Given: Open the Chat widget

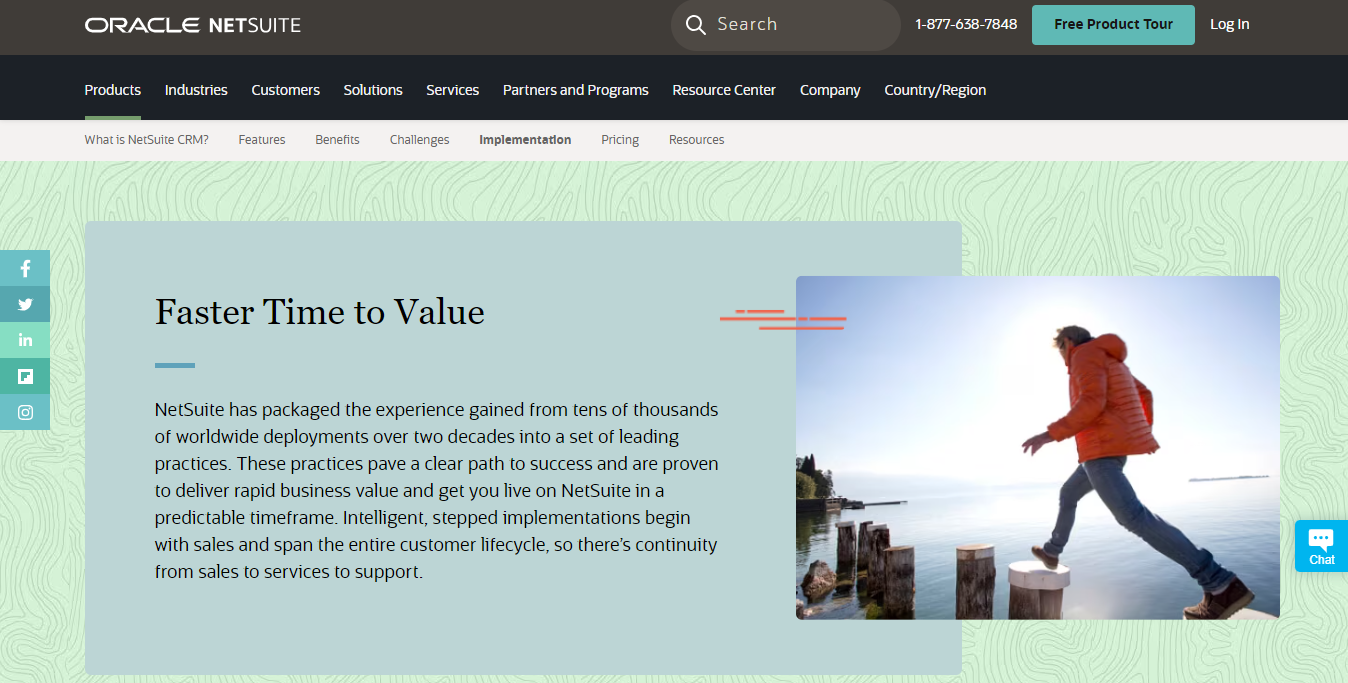Looking at the screenshot, I should click(x=1321, y=546).
